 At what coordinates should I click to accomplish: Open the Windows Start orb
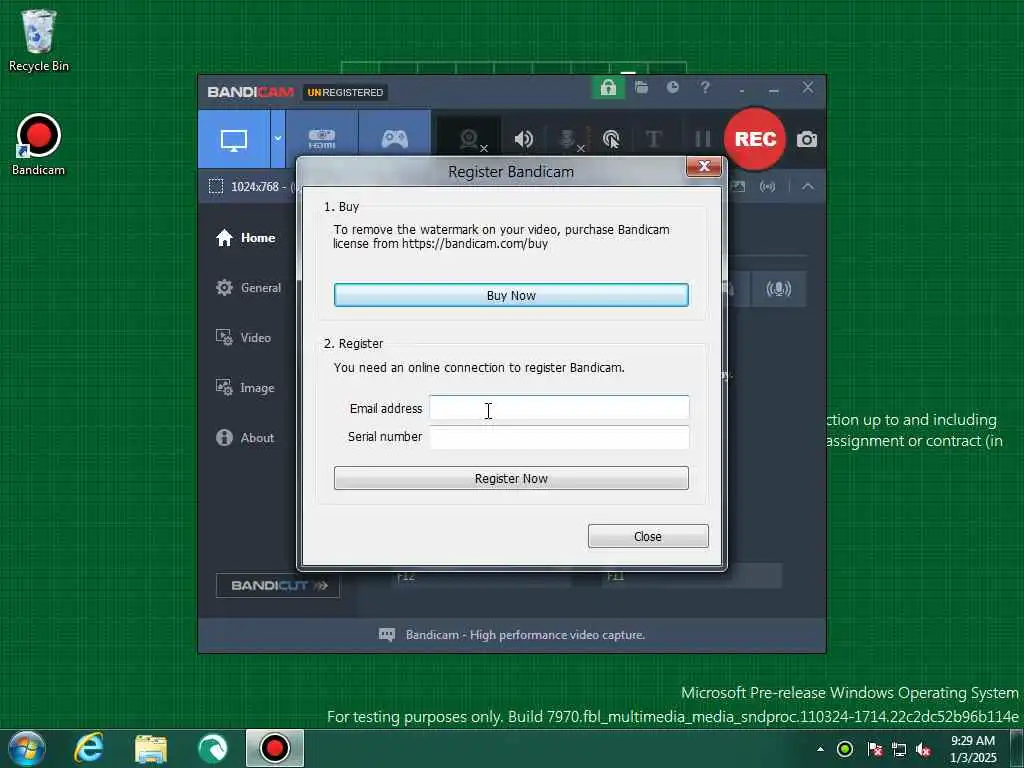tap(26, 748)
